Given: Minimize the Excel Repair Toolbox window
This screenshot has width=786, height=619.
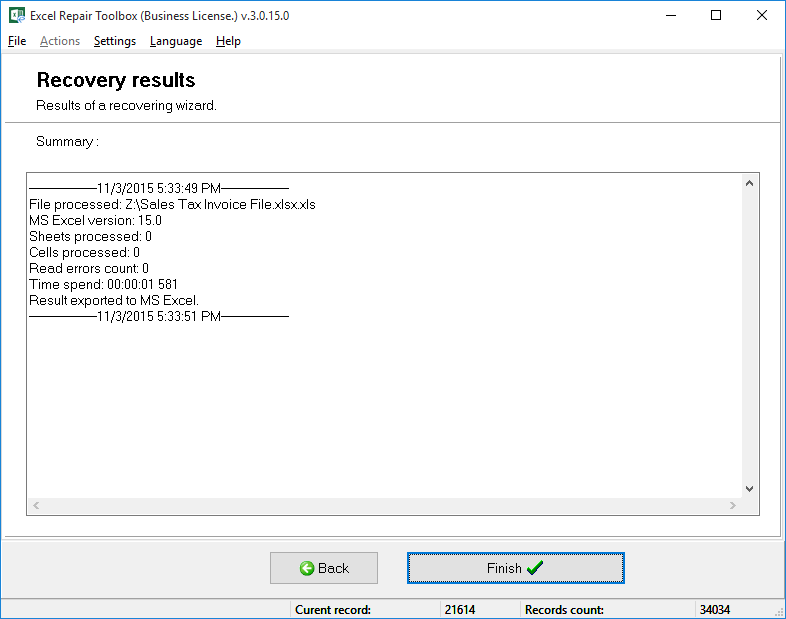Looking at the screenshot, I should coord(671,16).
